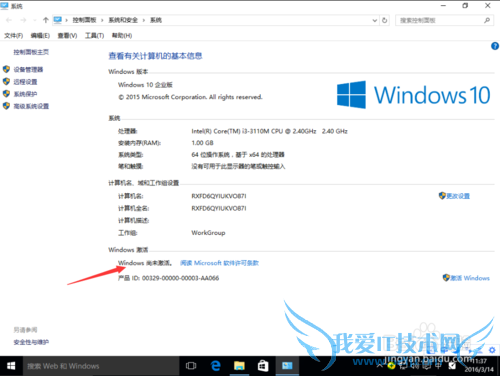Click the Start button on taskbar
The image size is (500, 376).
pyautogui.click(x=11, y=366)
